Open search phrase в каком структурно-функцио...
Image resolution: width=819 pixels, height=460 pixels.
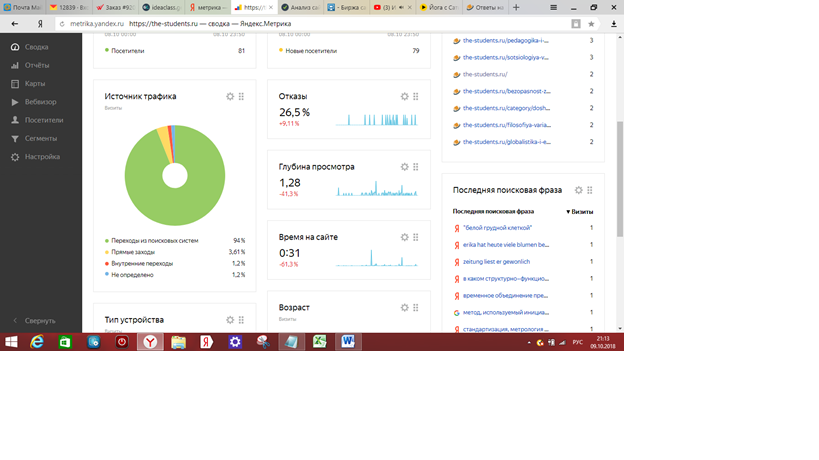[506, 279]
